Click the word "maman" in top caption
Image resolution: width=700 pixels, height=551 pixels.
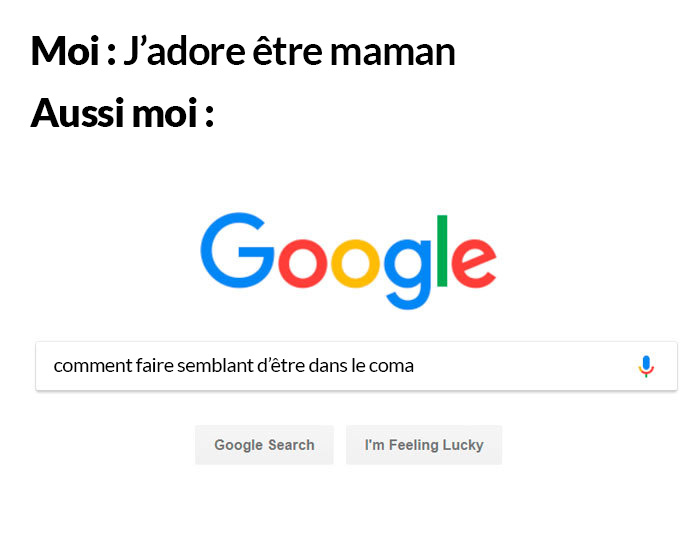[x=392, y=52]
